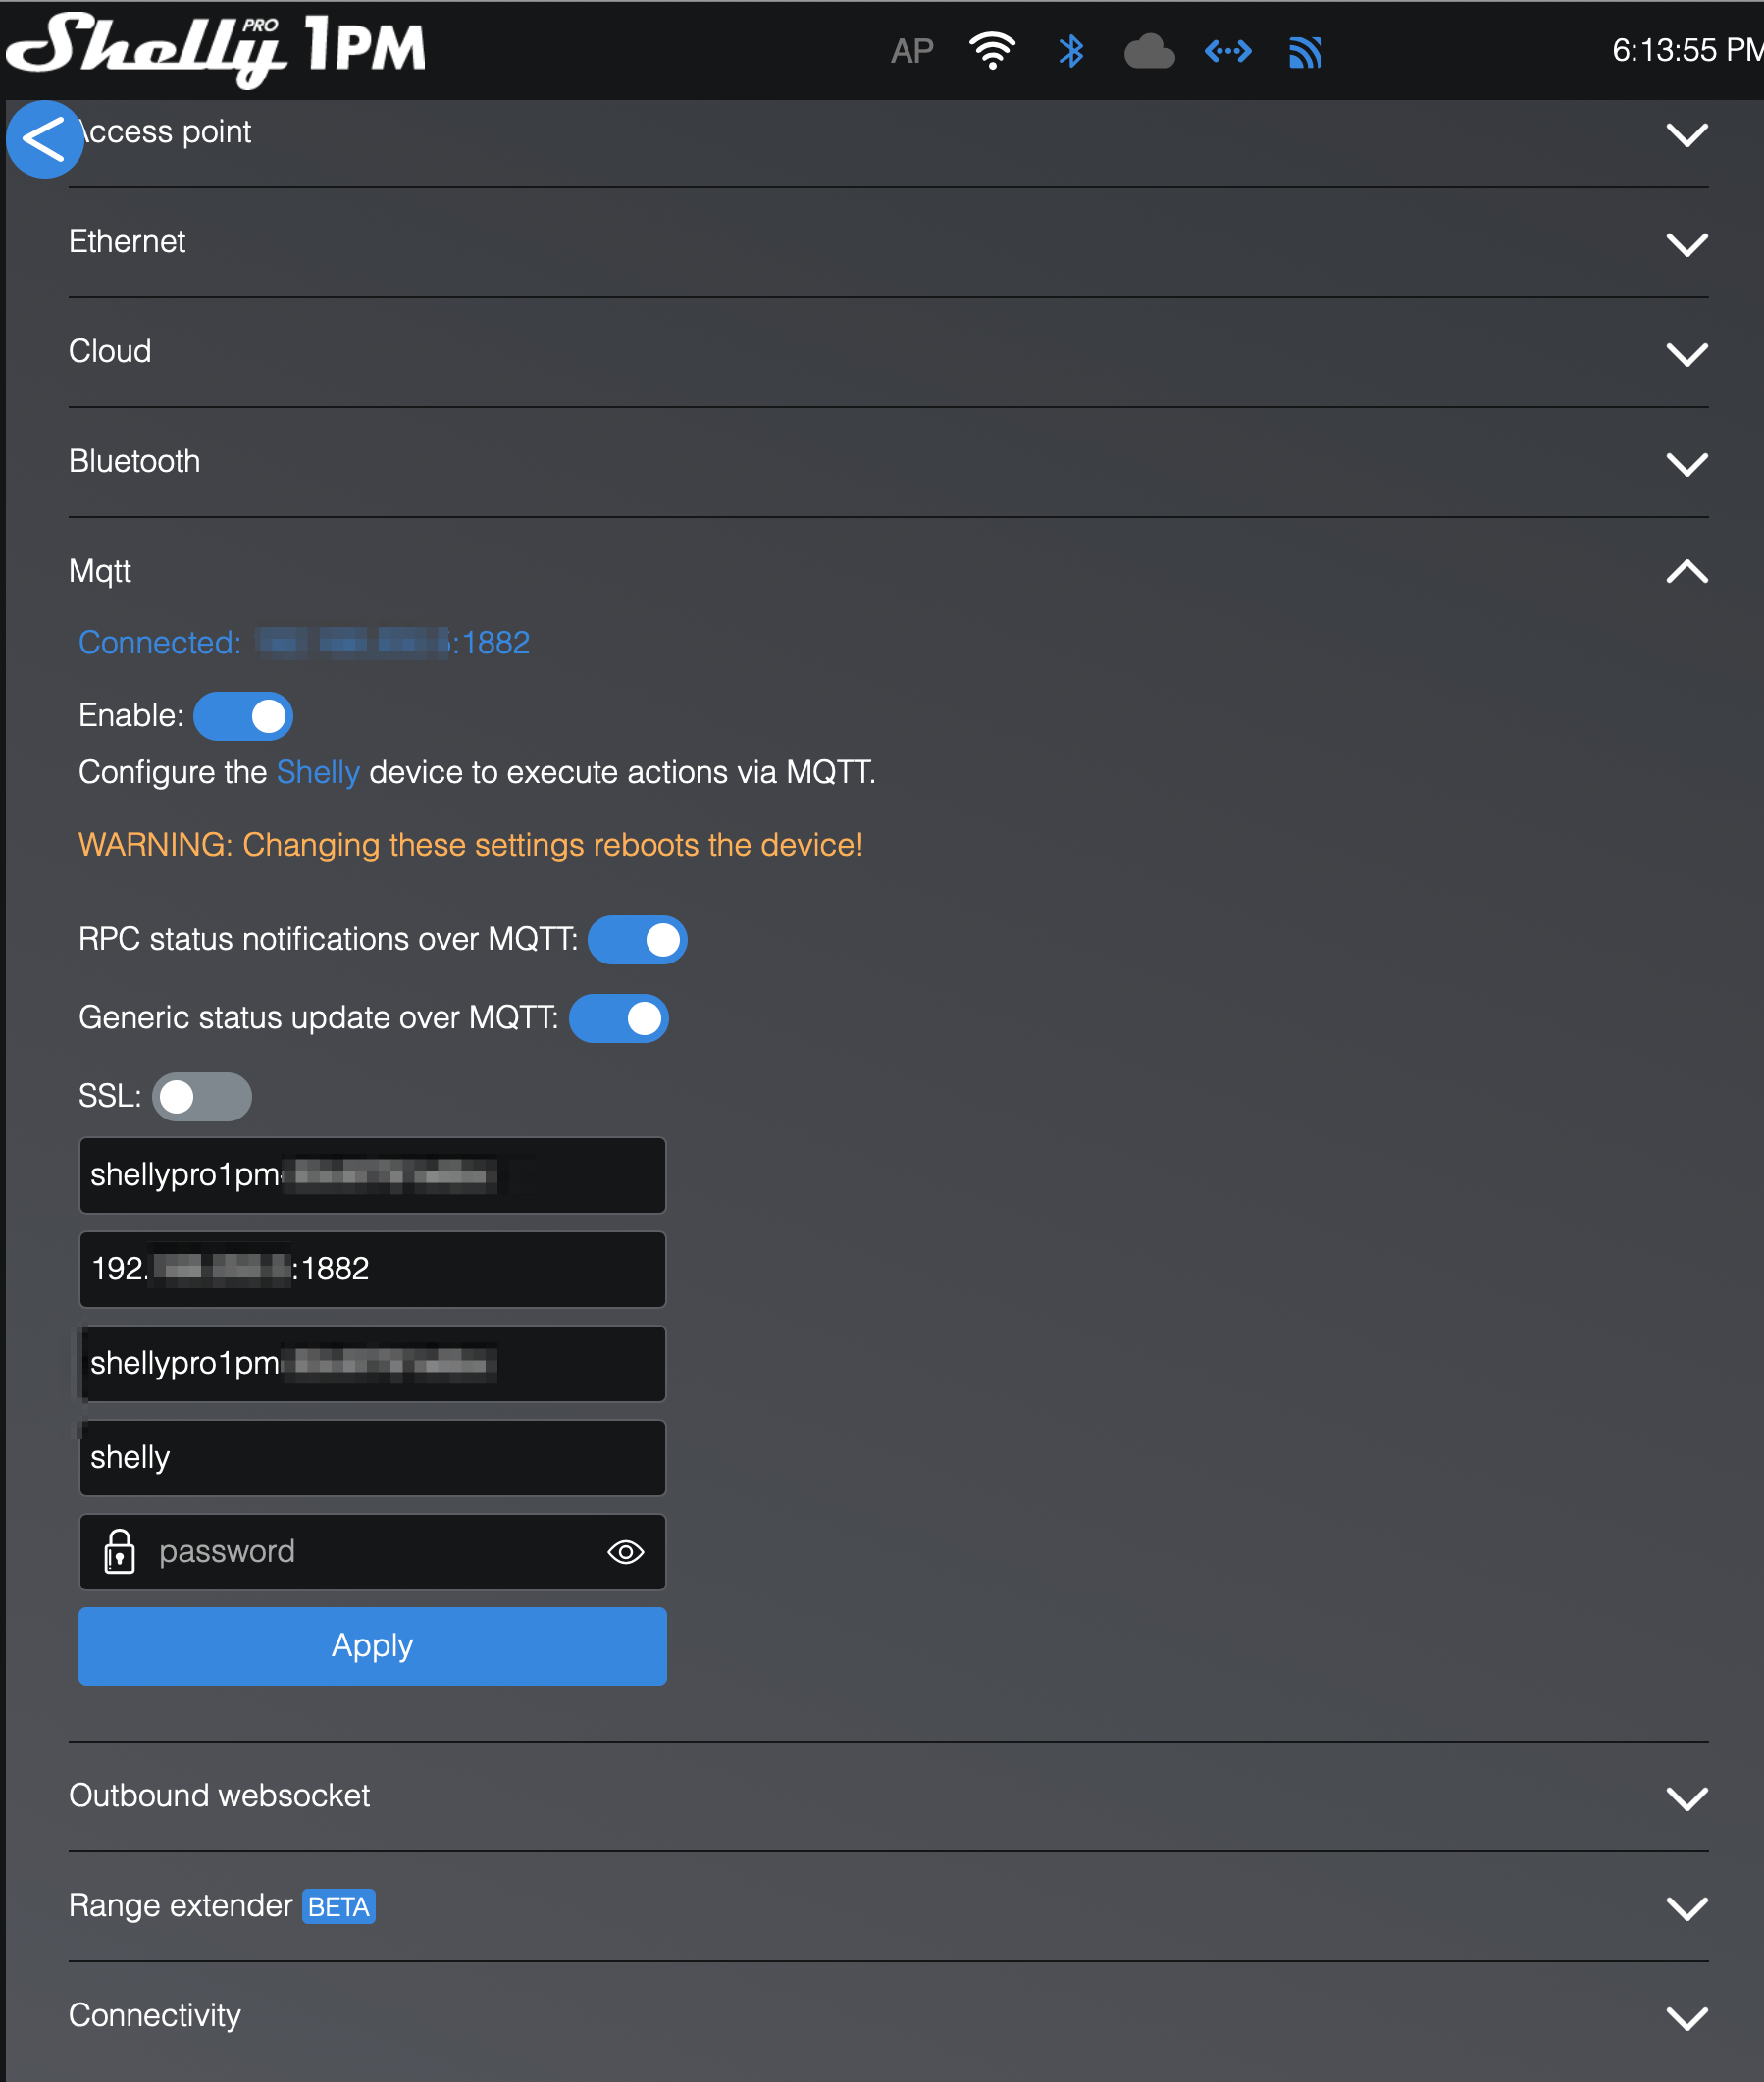
Task: Show password with the eye icon
Action: (x=626, y=1552)
